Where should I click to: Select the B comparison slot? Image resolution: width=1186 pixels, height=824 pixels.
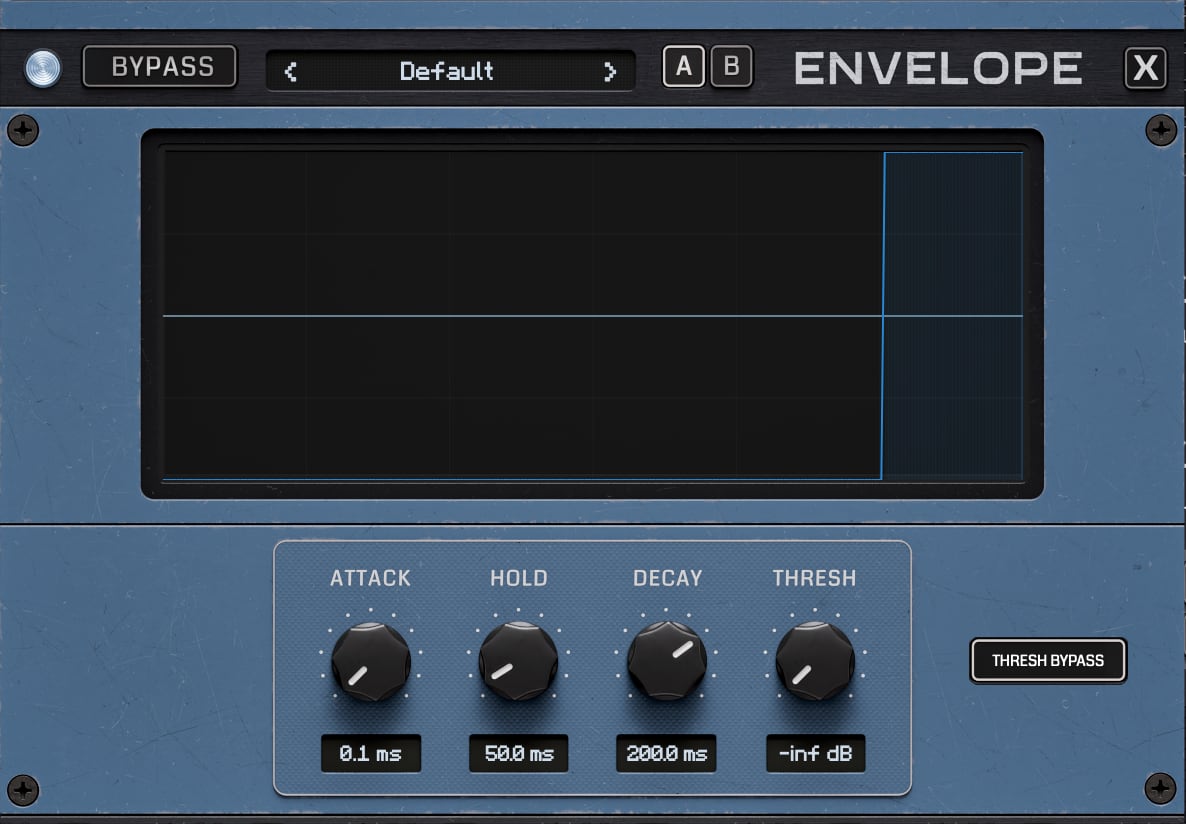point(731,67)
